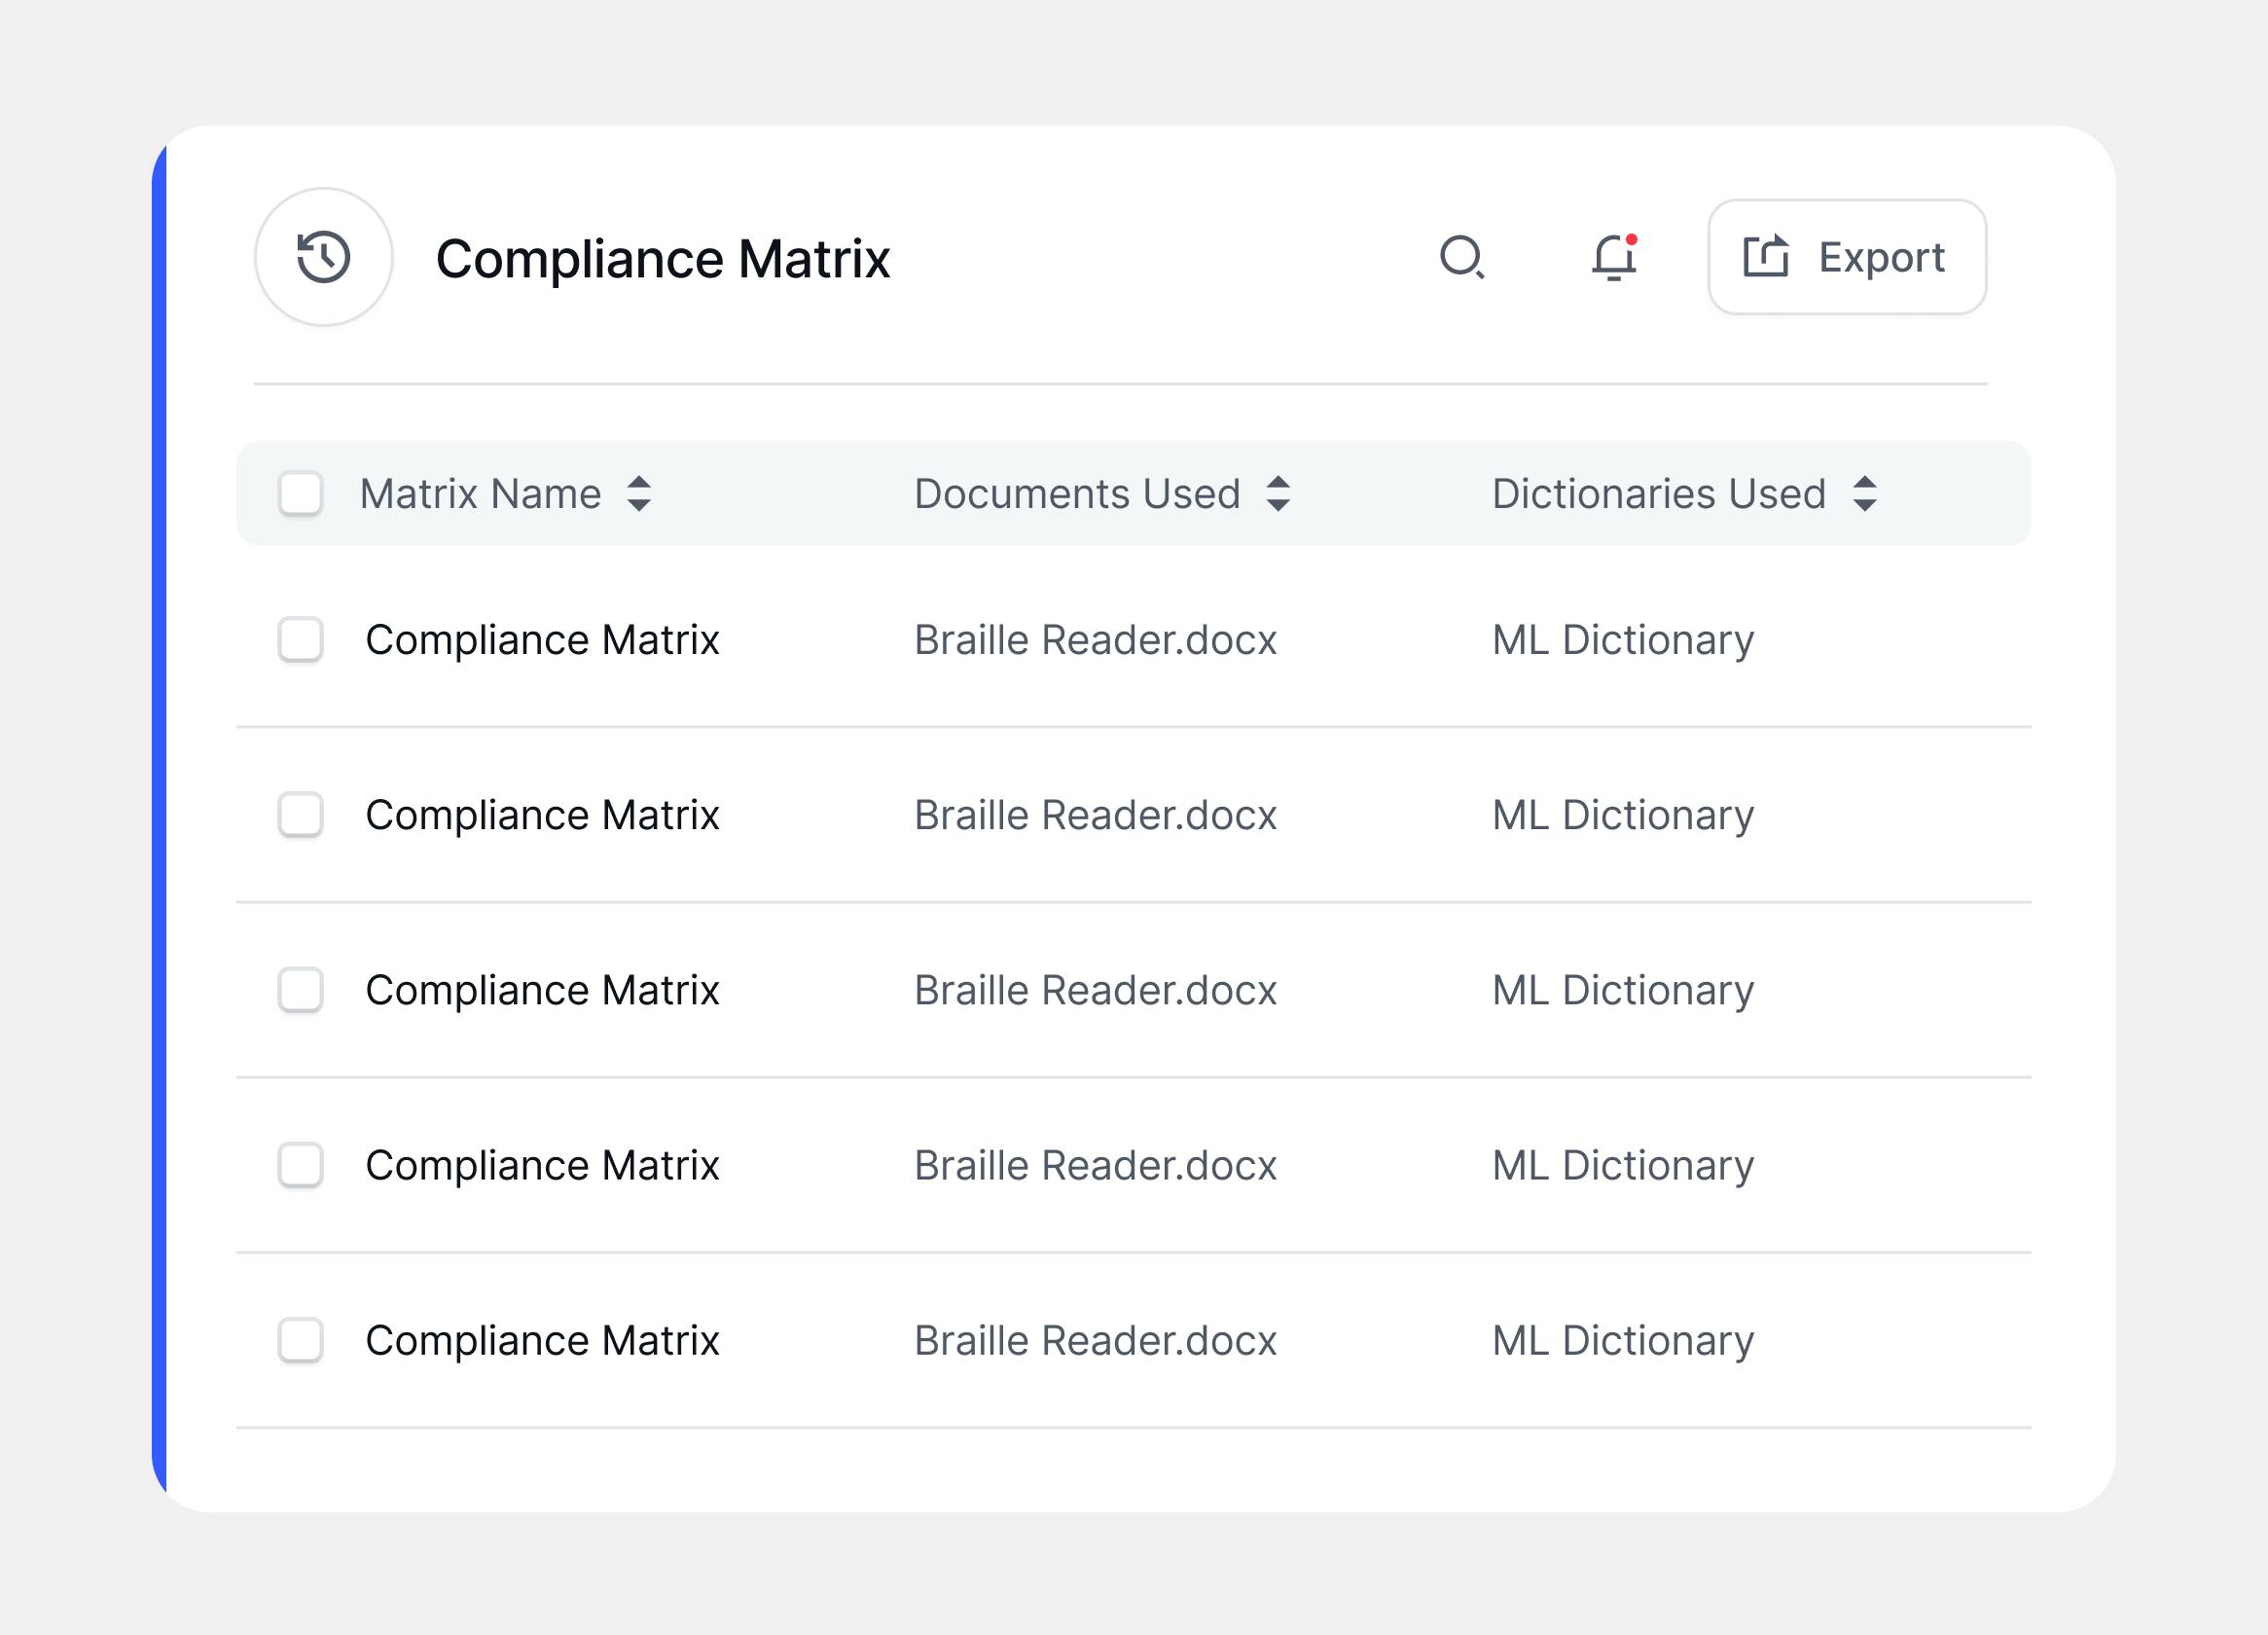Image resolution: width=2268 pixels, height=1635 pixels.
Task: Select ML Dictionary in fourth row
Action: [1622, 1165]
